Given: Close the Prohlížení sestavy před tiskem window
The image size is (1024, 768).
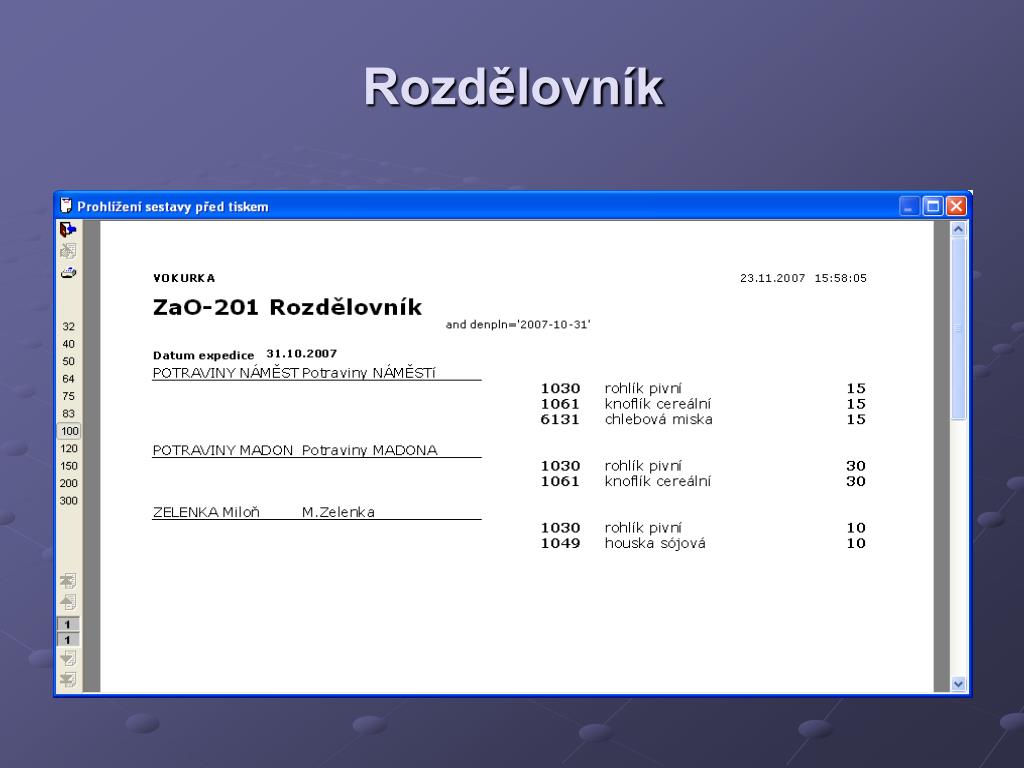Looking at the screenshot, I should click(956, 206).
